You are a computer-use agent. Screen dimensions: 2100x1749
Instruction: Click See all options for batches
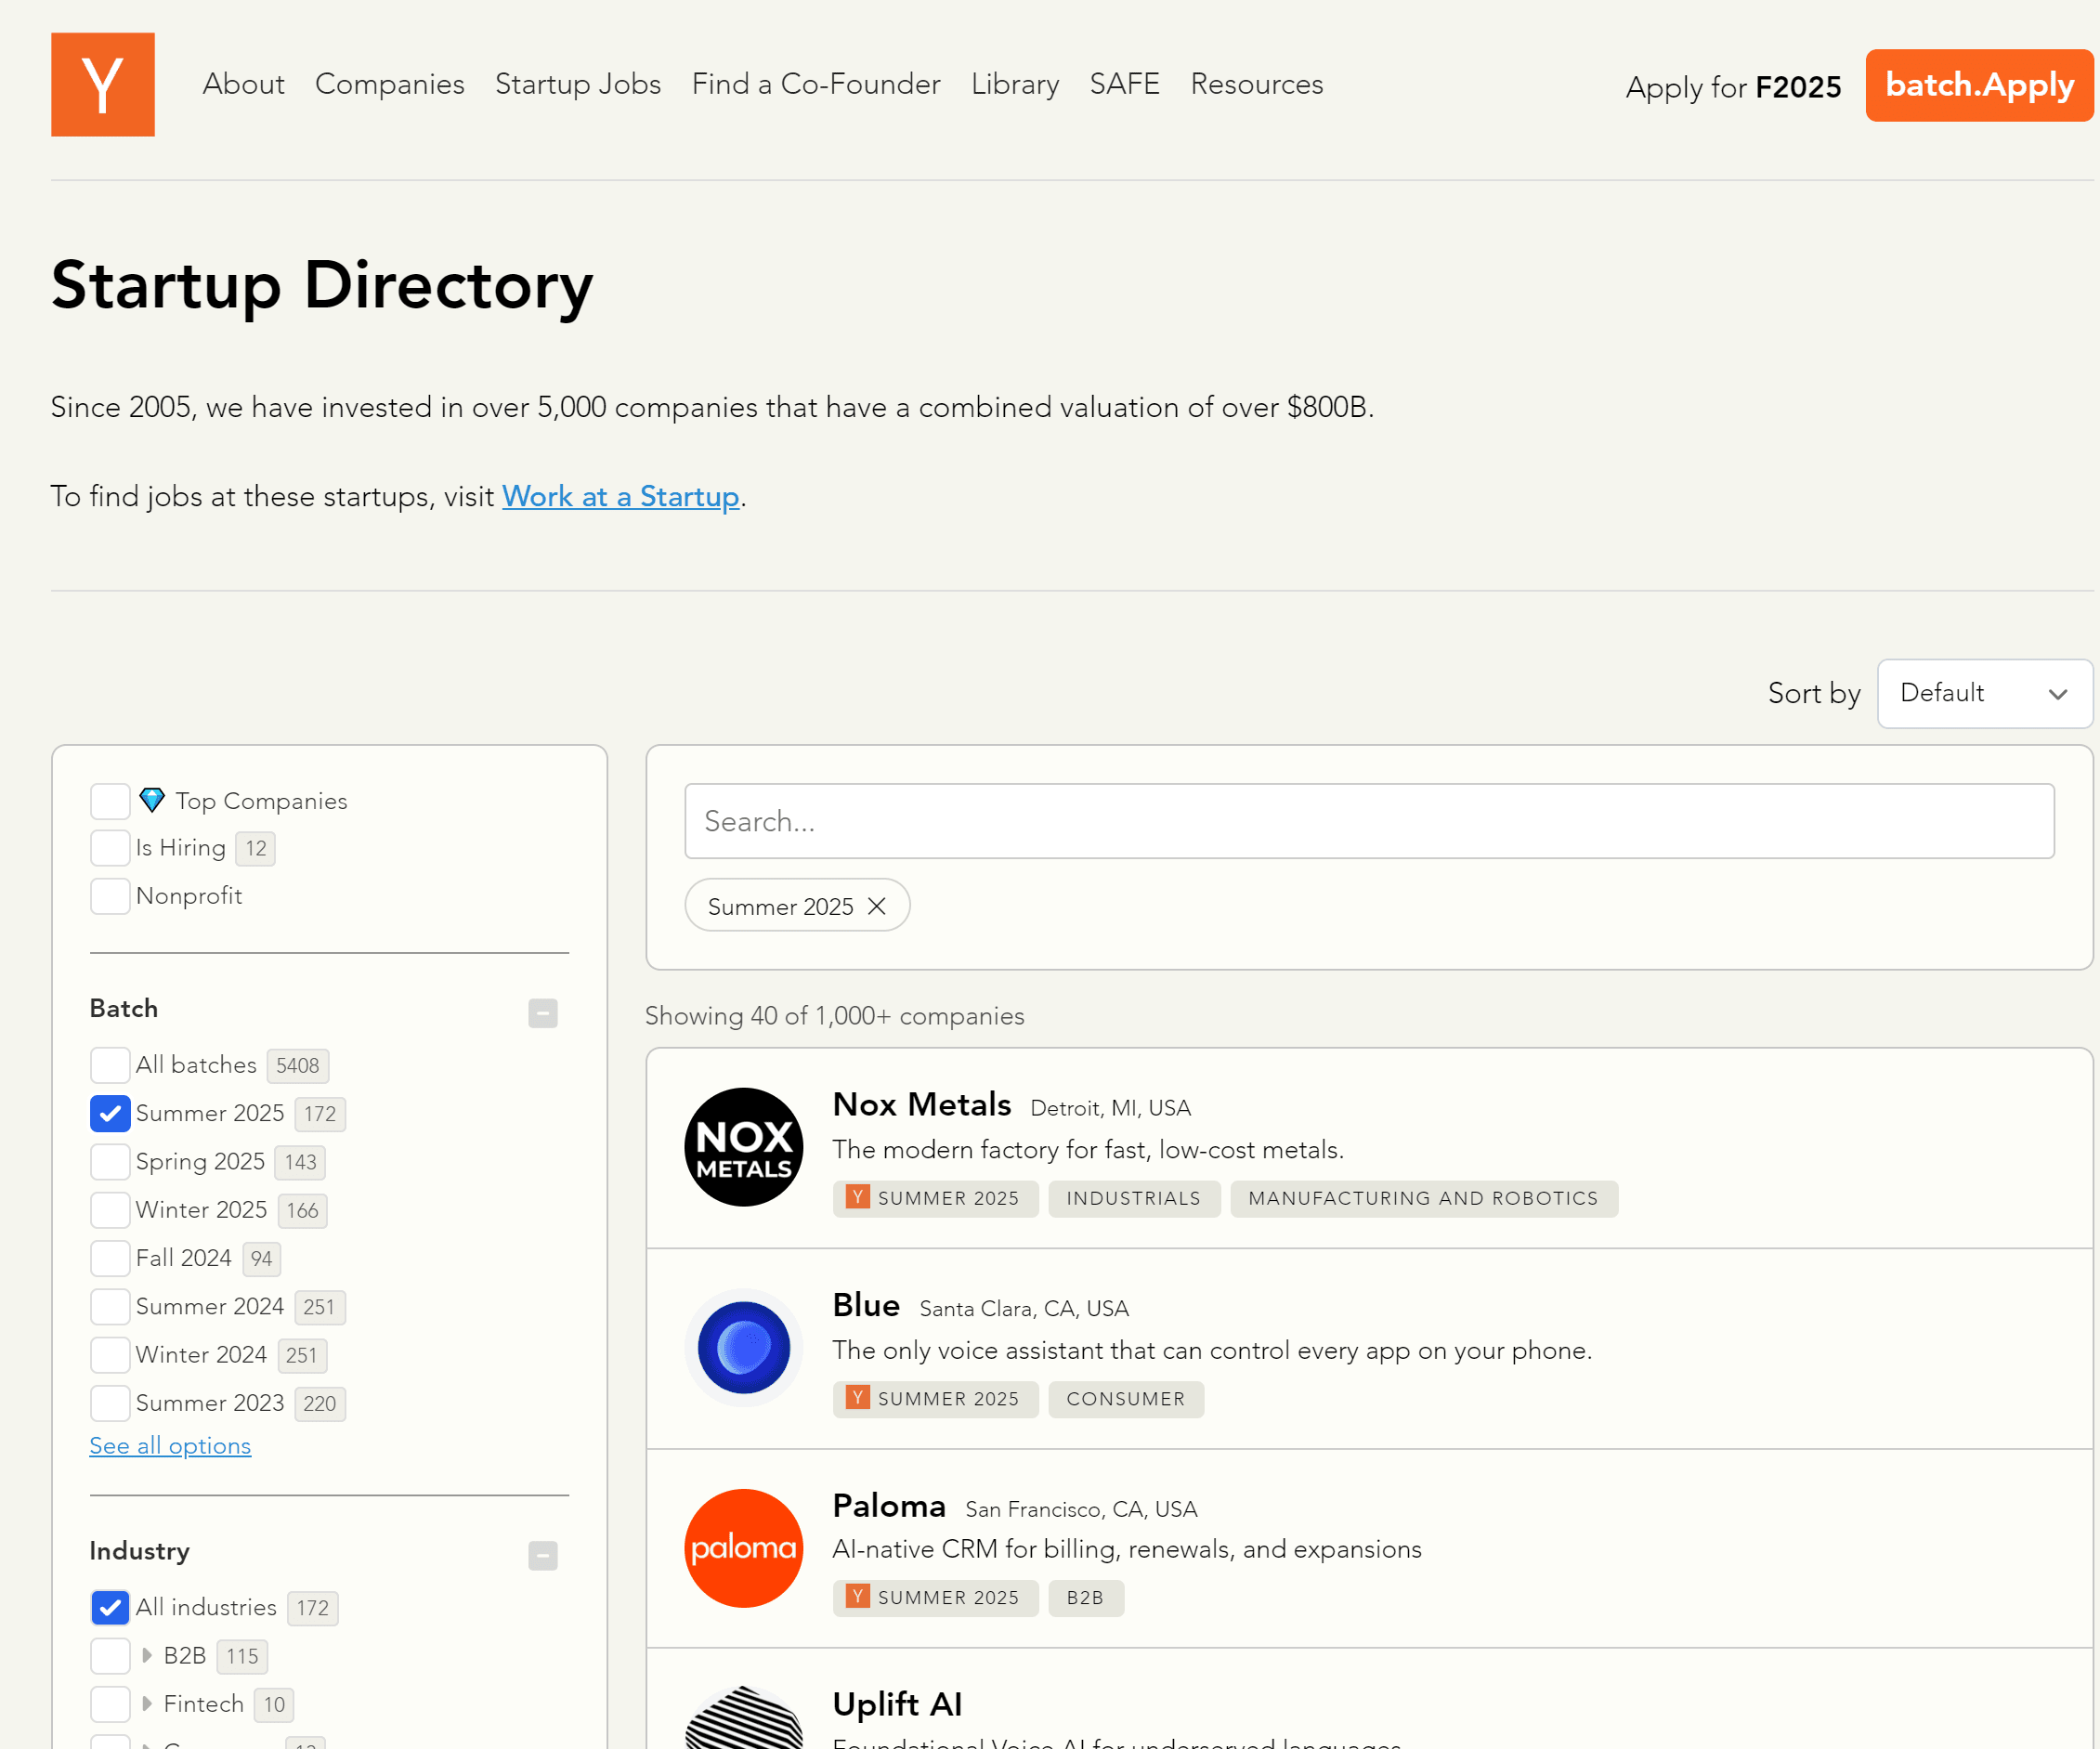click(170, 1446)
